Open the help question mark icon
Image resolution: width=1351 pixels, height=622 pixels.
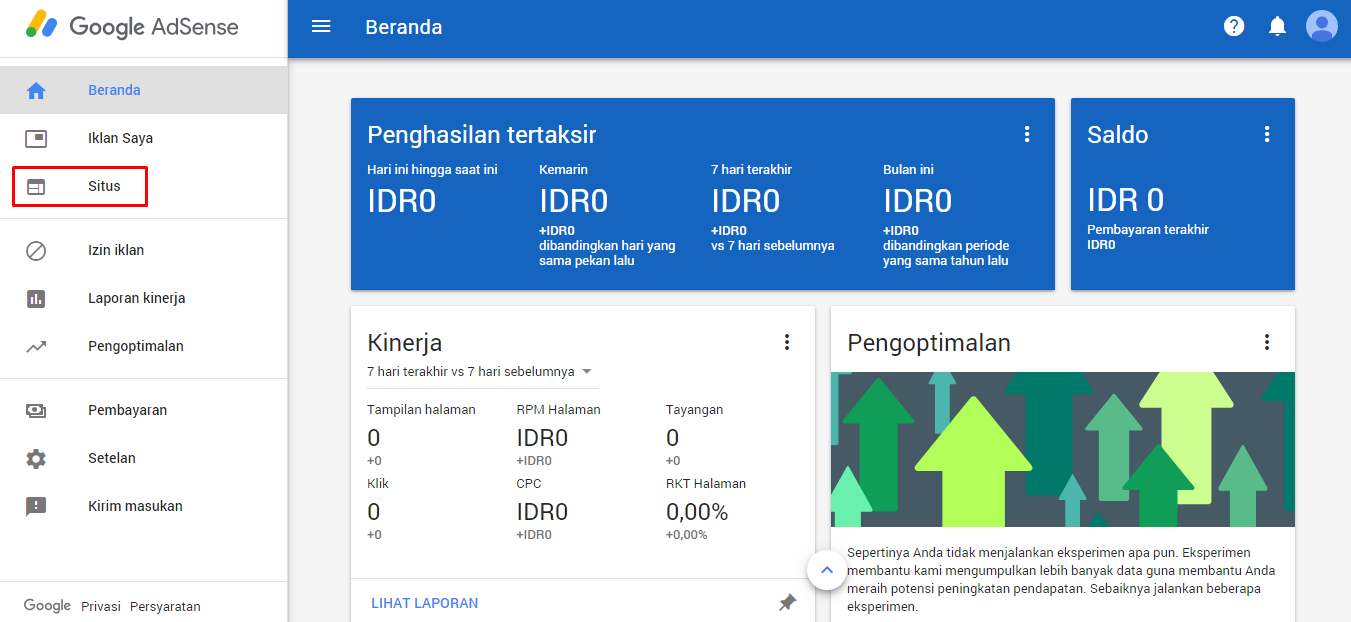click(1234, 27)
